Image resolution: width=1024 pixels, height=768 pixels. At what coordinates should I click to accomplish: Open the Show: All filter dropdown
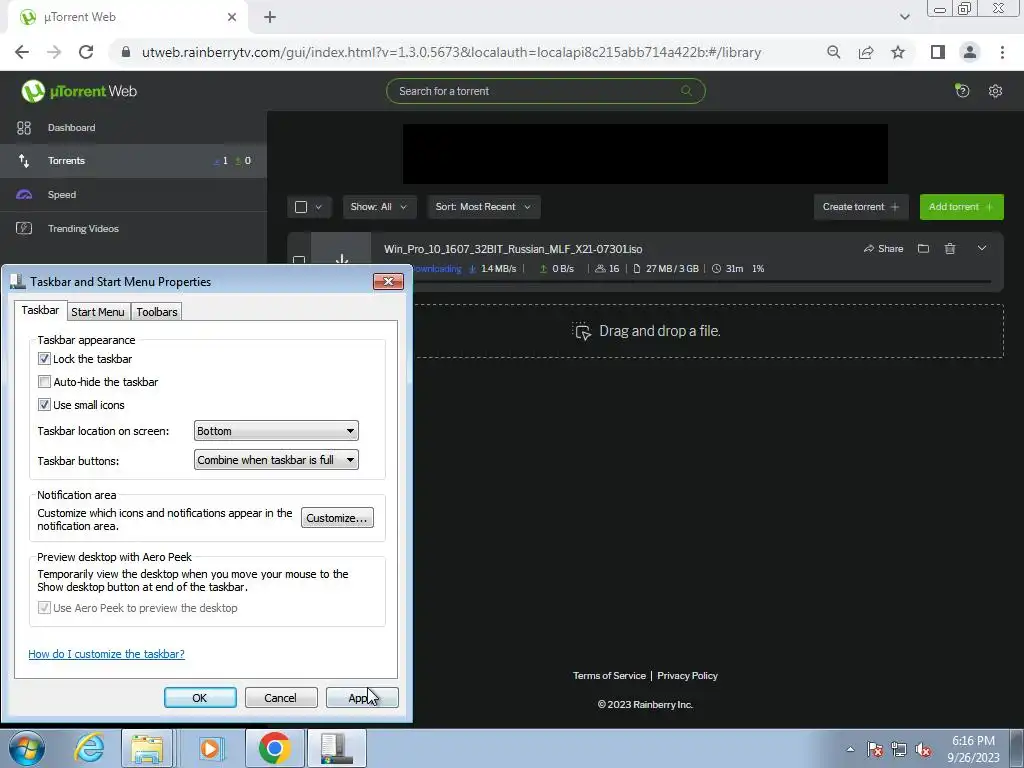379,207
